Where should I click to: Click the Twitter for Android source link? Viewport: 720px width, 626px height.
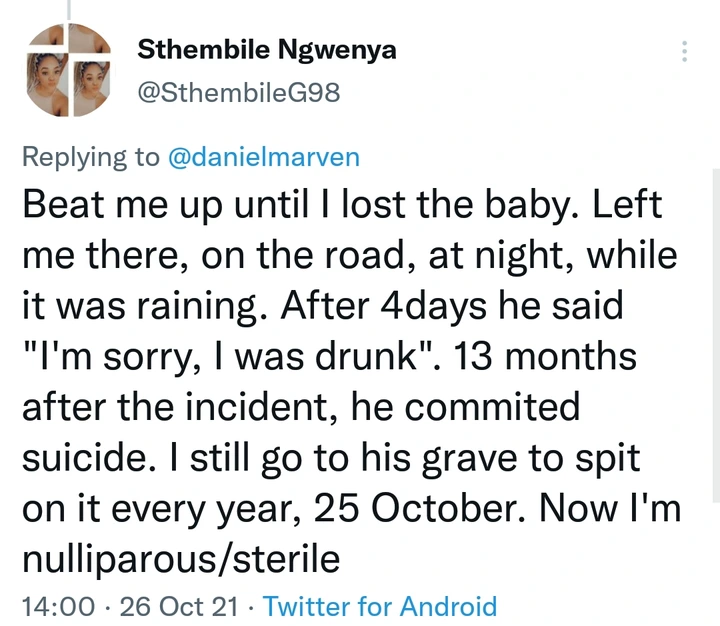pos(380,606)
